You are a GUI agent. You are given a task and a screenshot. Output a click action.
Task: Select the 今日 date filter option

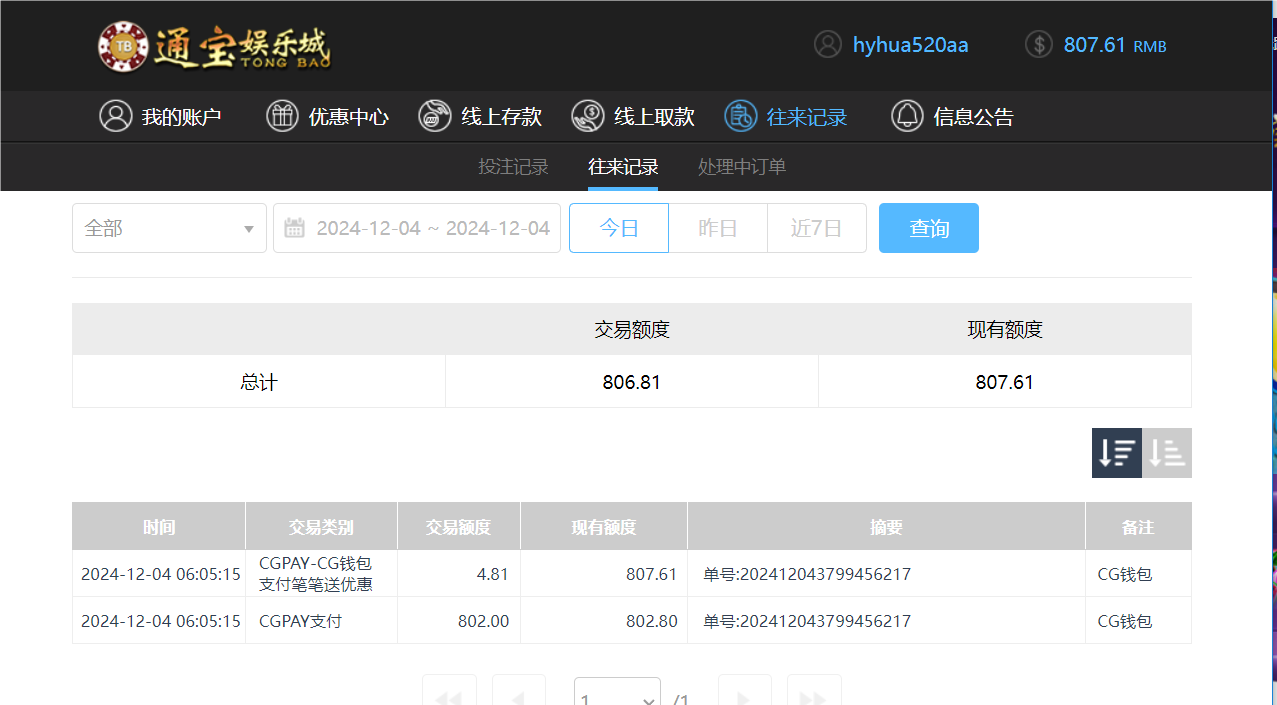point(618,227)
